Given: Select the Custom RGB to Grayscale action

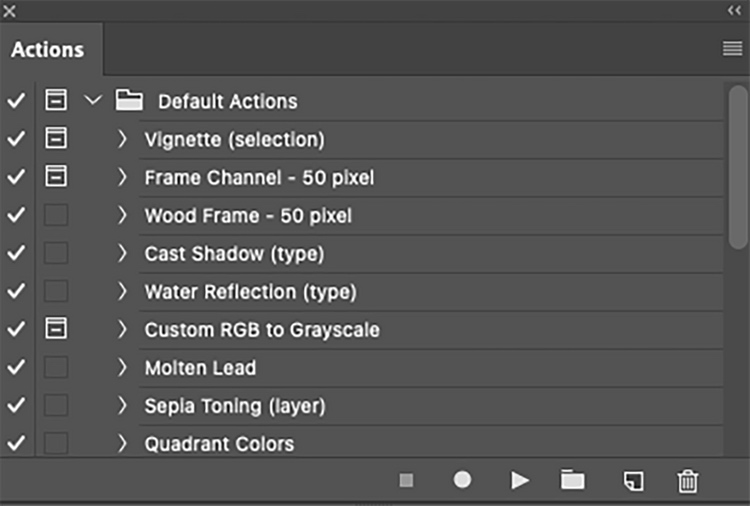Looking at the screenshot, I should pos(262,330).
